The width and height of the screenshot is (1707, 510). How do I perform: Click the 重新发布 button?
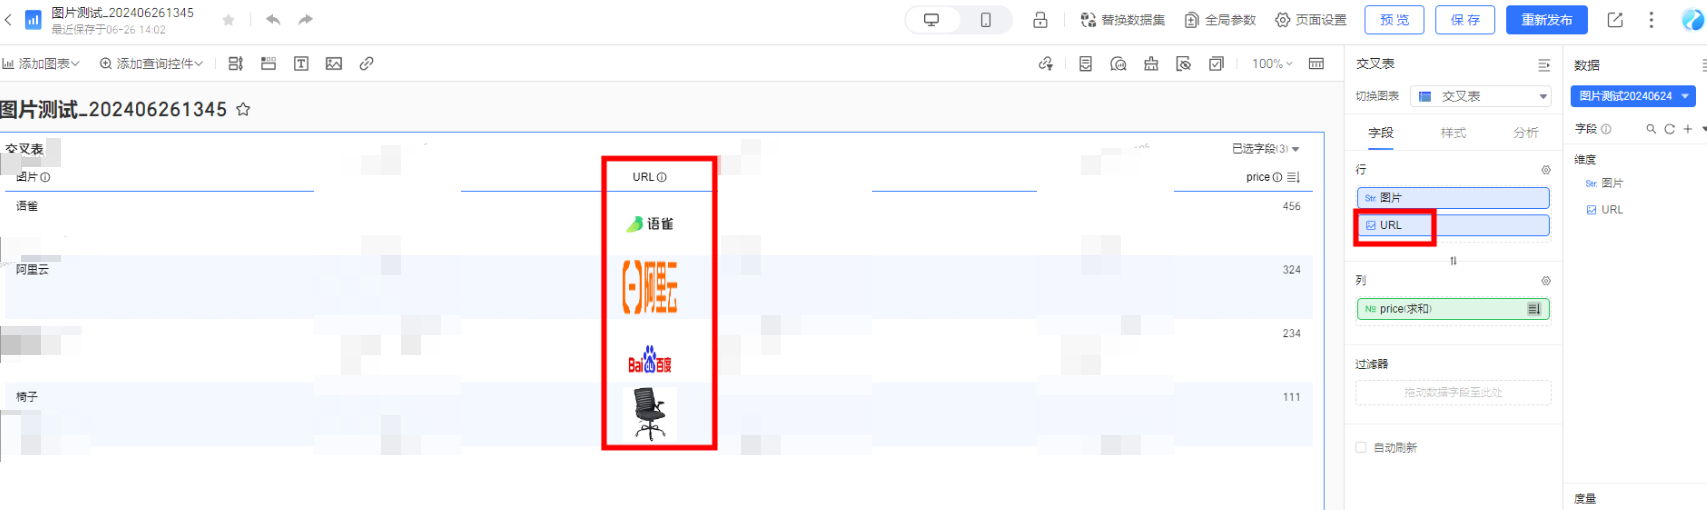click(x=1546, y=20)
